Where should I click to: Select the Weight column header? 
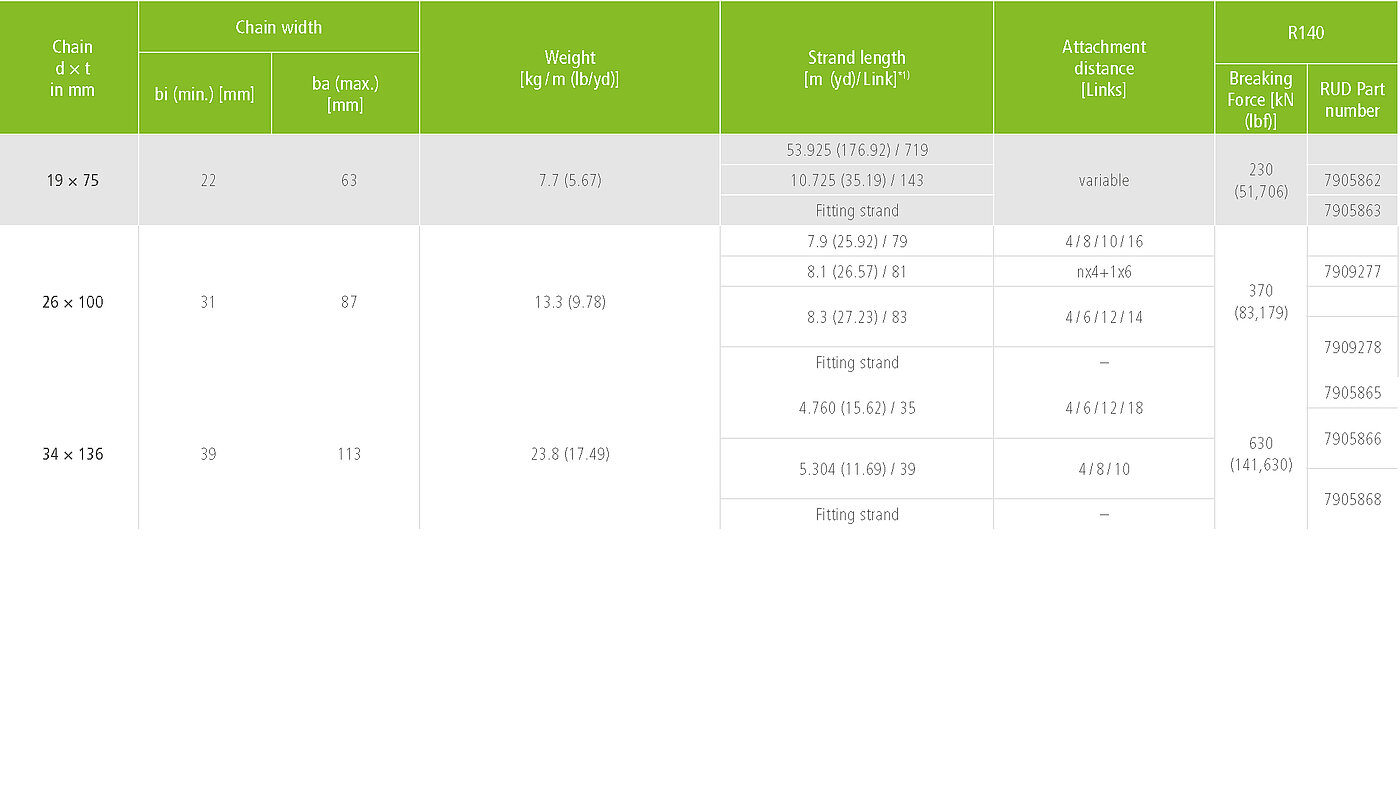(570, 67)
